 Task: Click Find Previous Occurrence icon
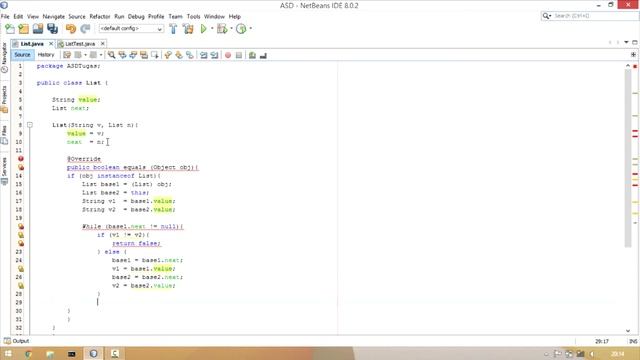pos(122,55)
